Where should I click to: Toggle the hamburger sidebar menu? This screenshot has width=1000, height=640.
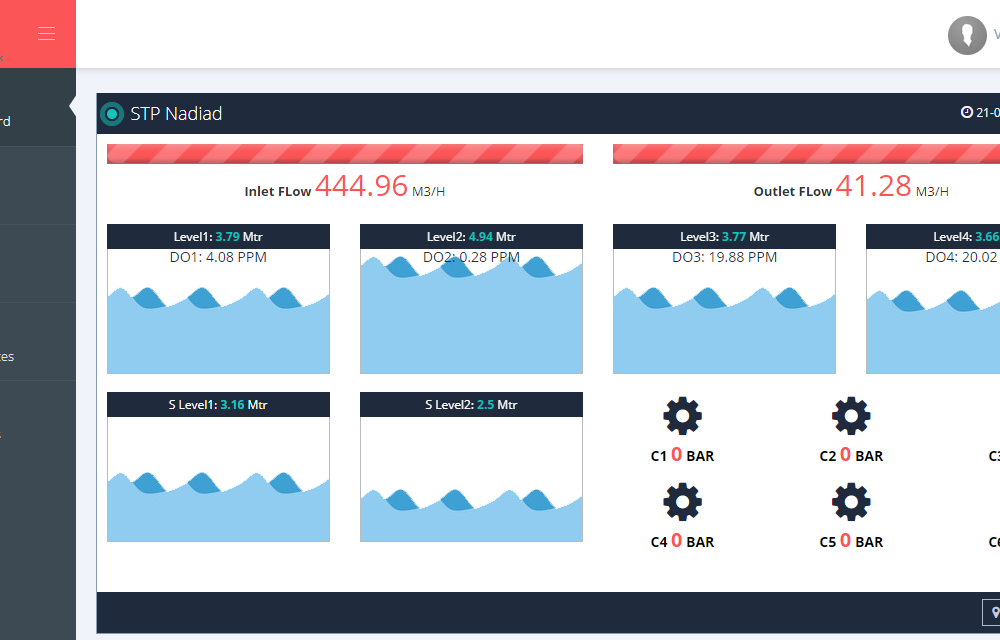(x=46, y=34)
